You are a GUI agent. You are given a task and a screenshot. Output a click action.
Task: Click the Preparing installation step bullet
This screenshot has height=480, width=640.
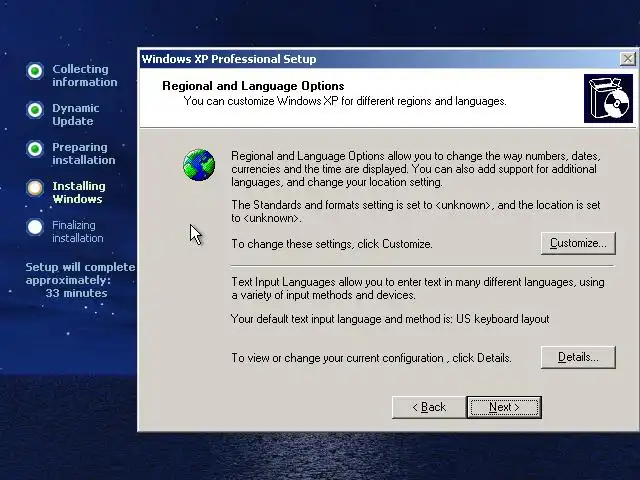(x=35, y=149)
